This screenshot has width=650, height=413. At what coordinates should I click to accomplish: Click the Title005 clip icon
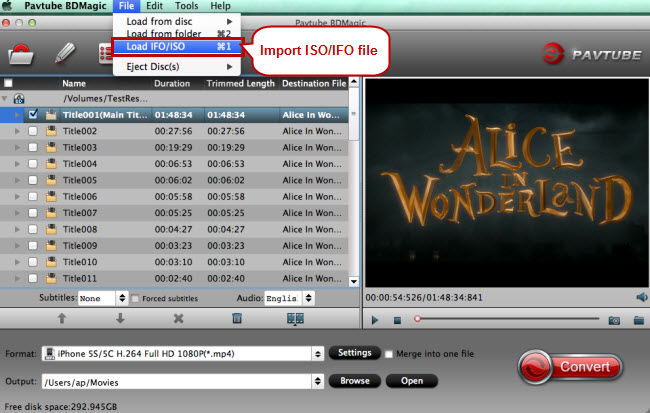click(x=51, y=180)
